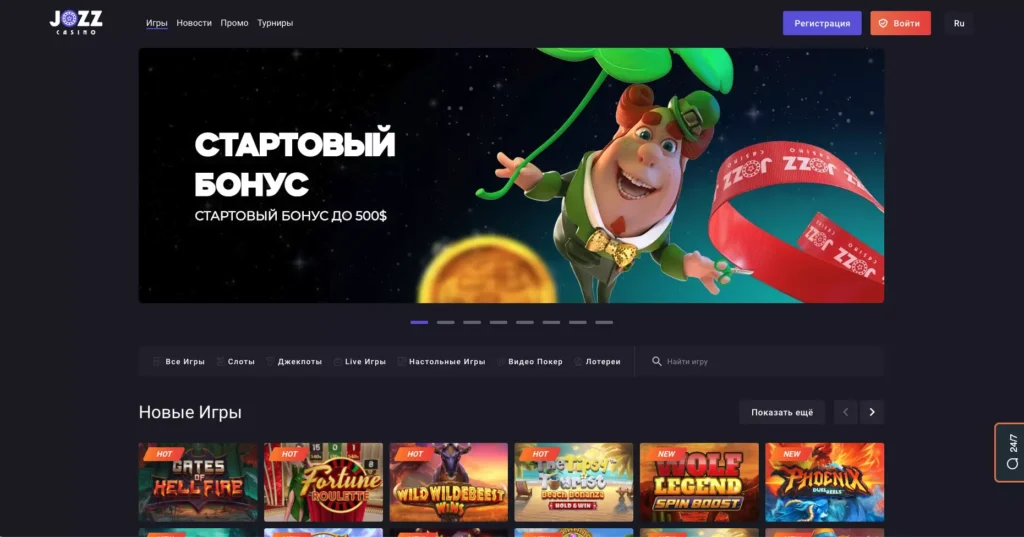Select the Лотереи category tab
The width and height of the screenshot is (1024, 537).
coord(598,361)
